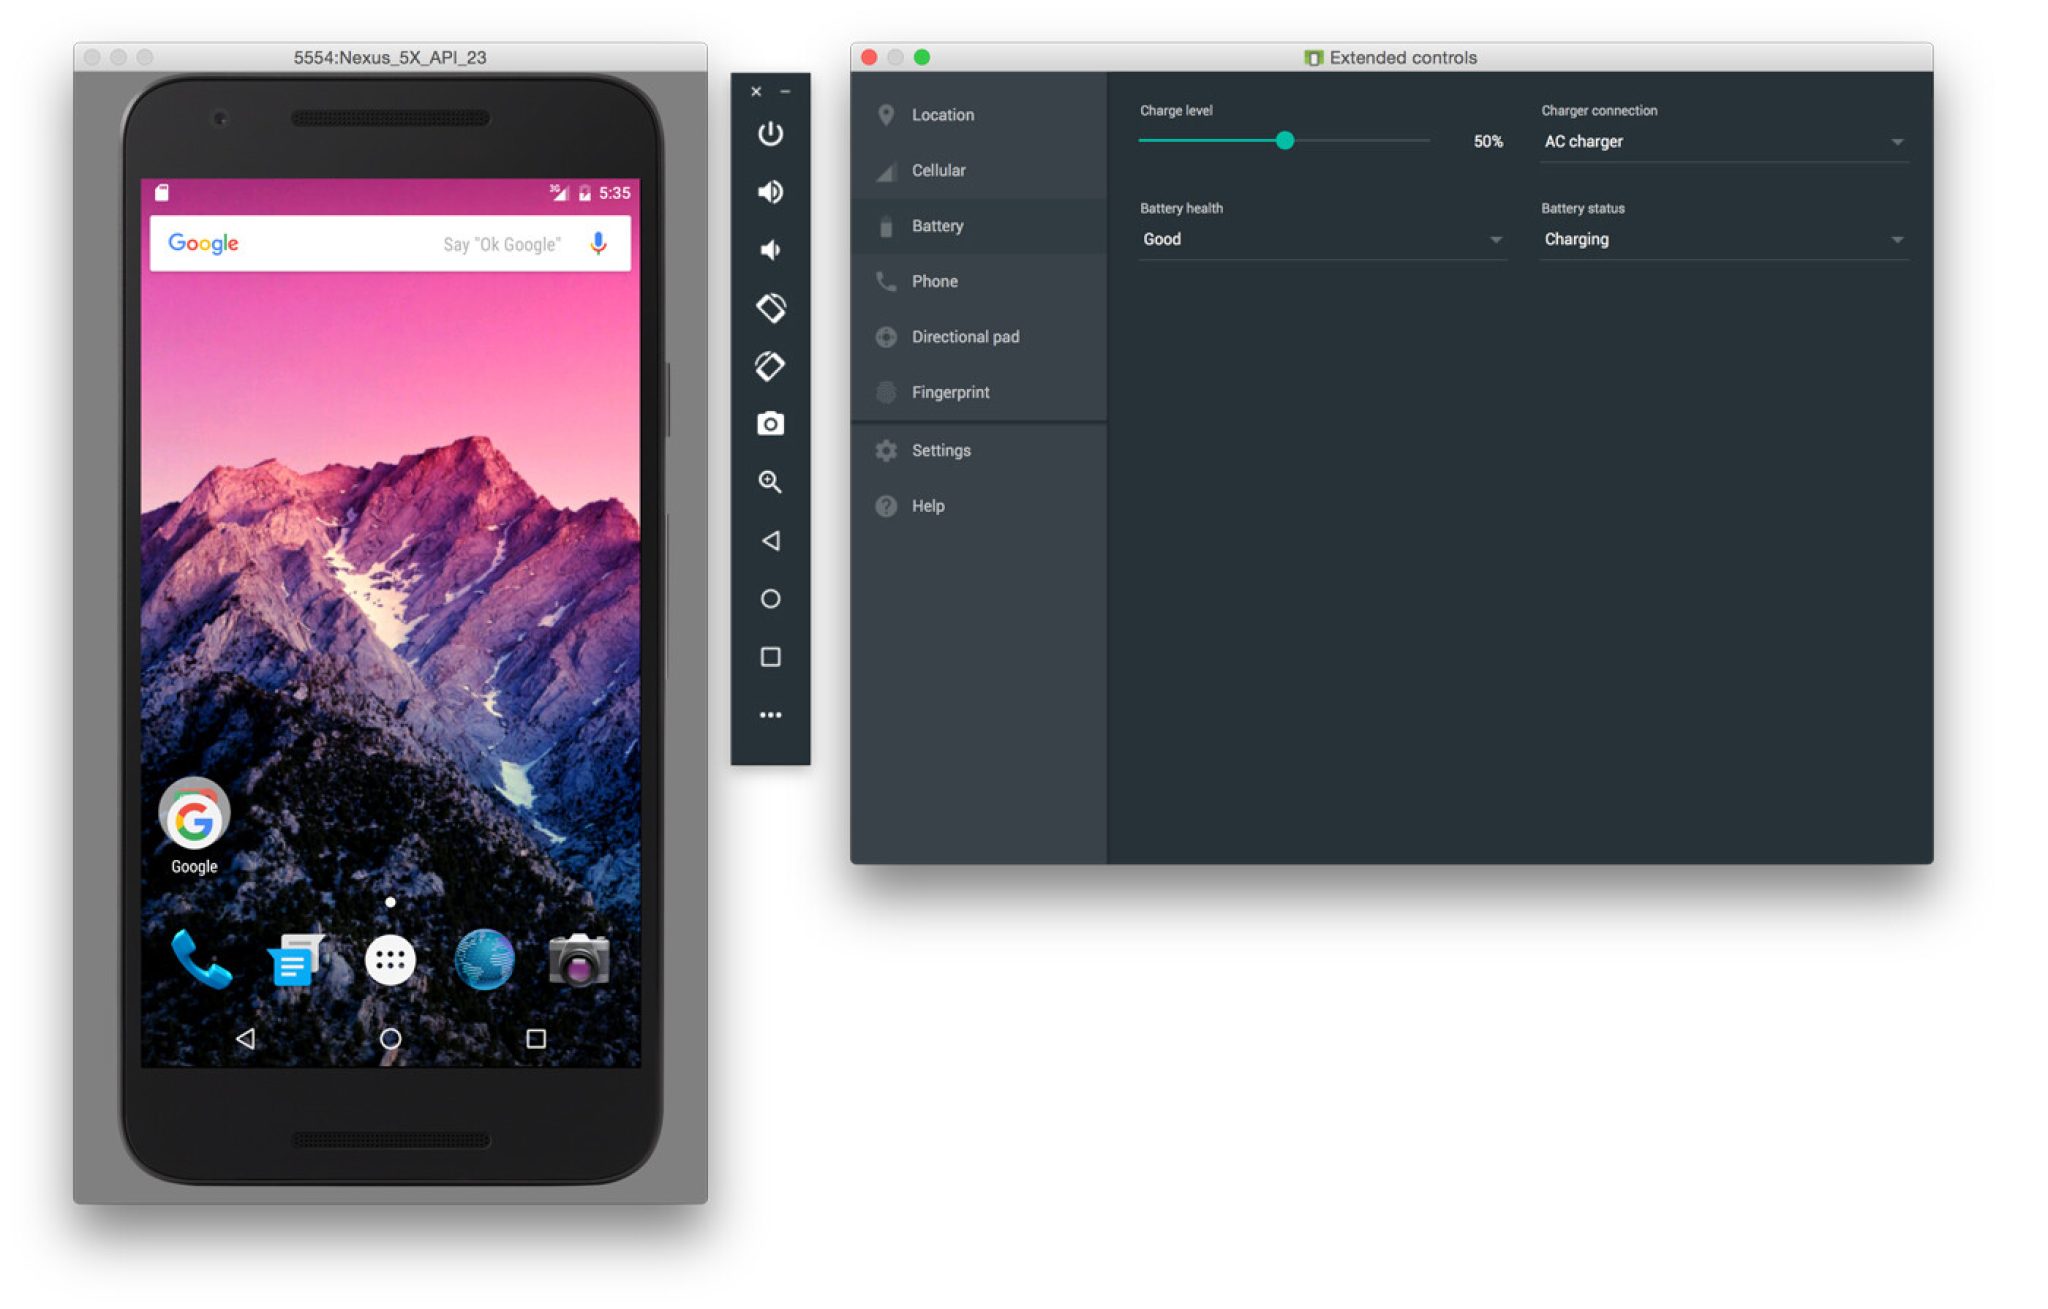2048x1309 pixels.
Task: Open the app drawer on the home screen
Action: [x=390, y=958]
